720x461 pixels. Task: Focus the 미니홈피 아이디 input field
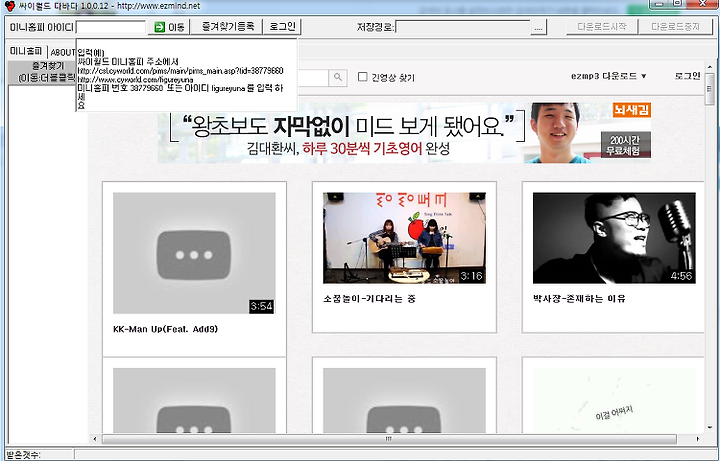(x=111, y=27)
